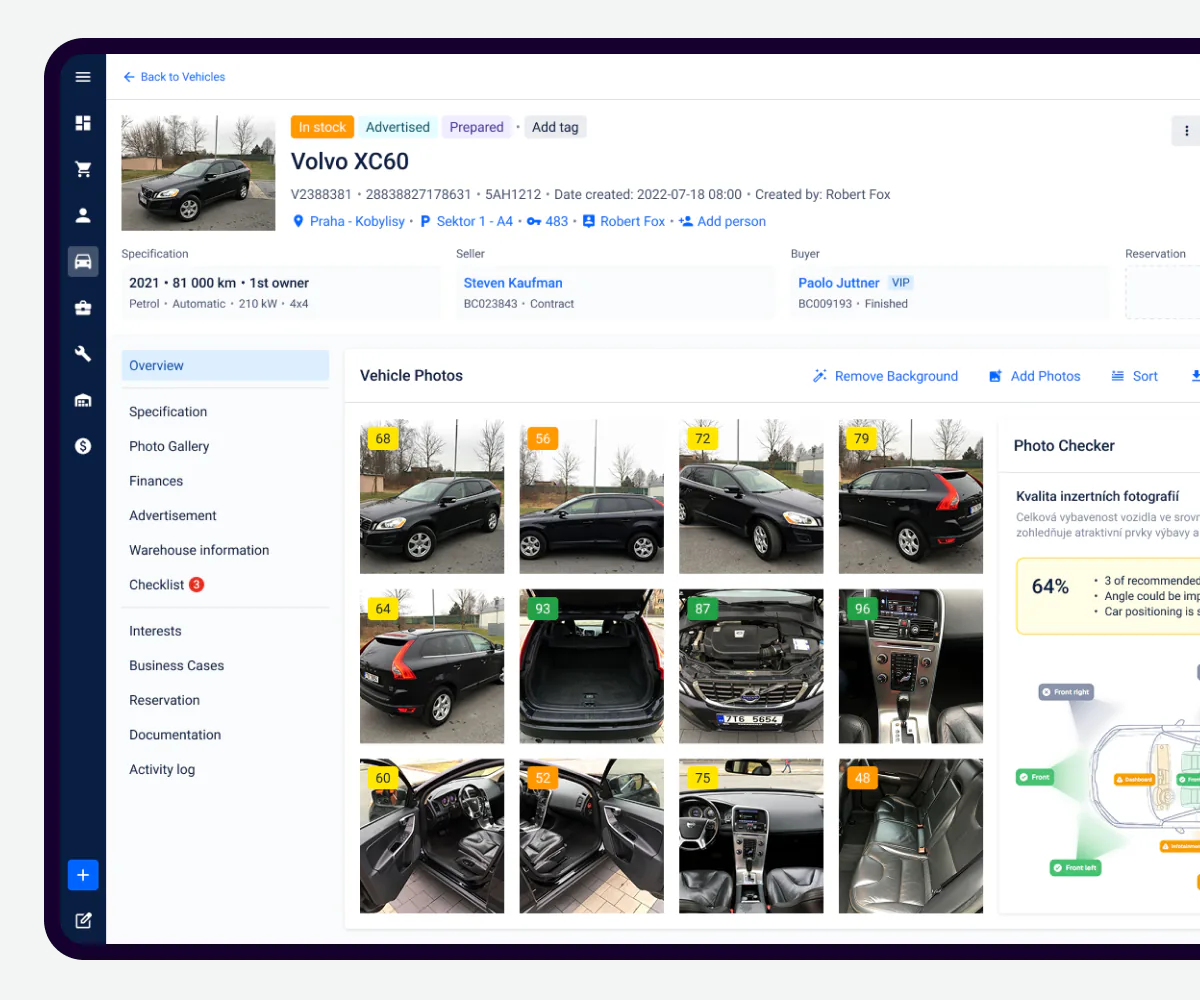Viewport: 1200px width, 1000px height.
Task: Open dashboard photo scored 75
Action: pyautogui.click(x=751, y=836)
